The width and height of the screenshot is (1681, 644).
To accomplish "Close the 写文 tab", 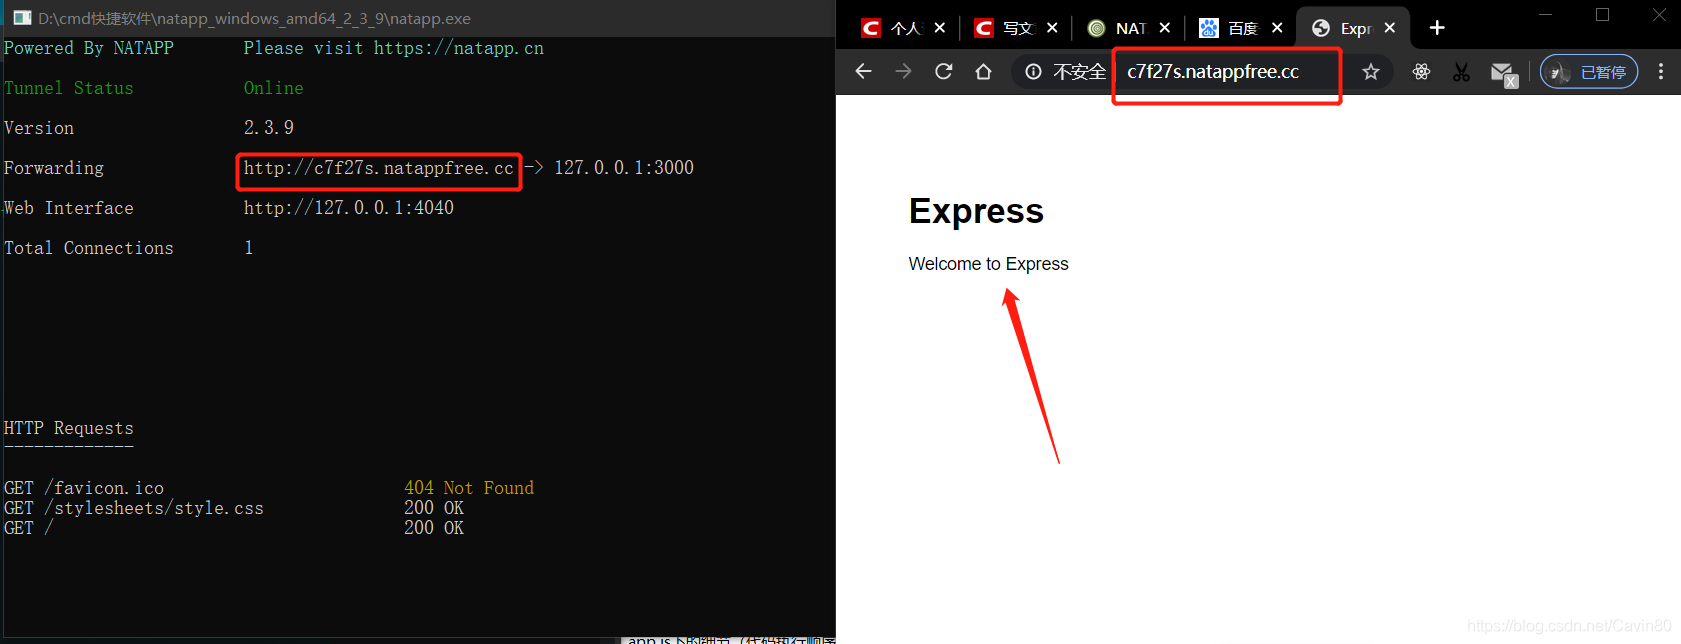I will click(1052, 28).
